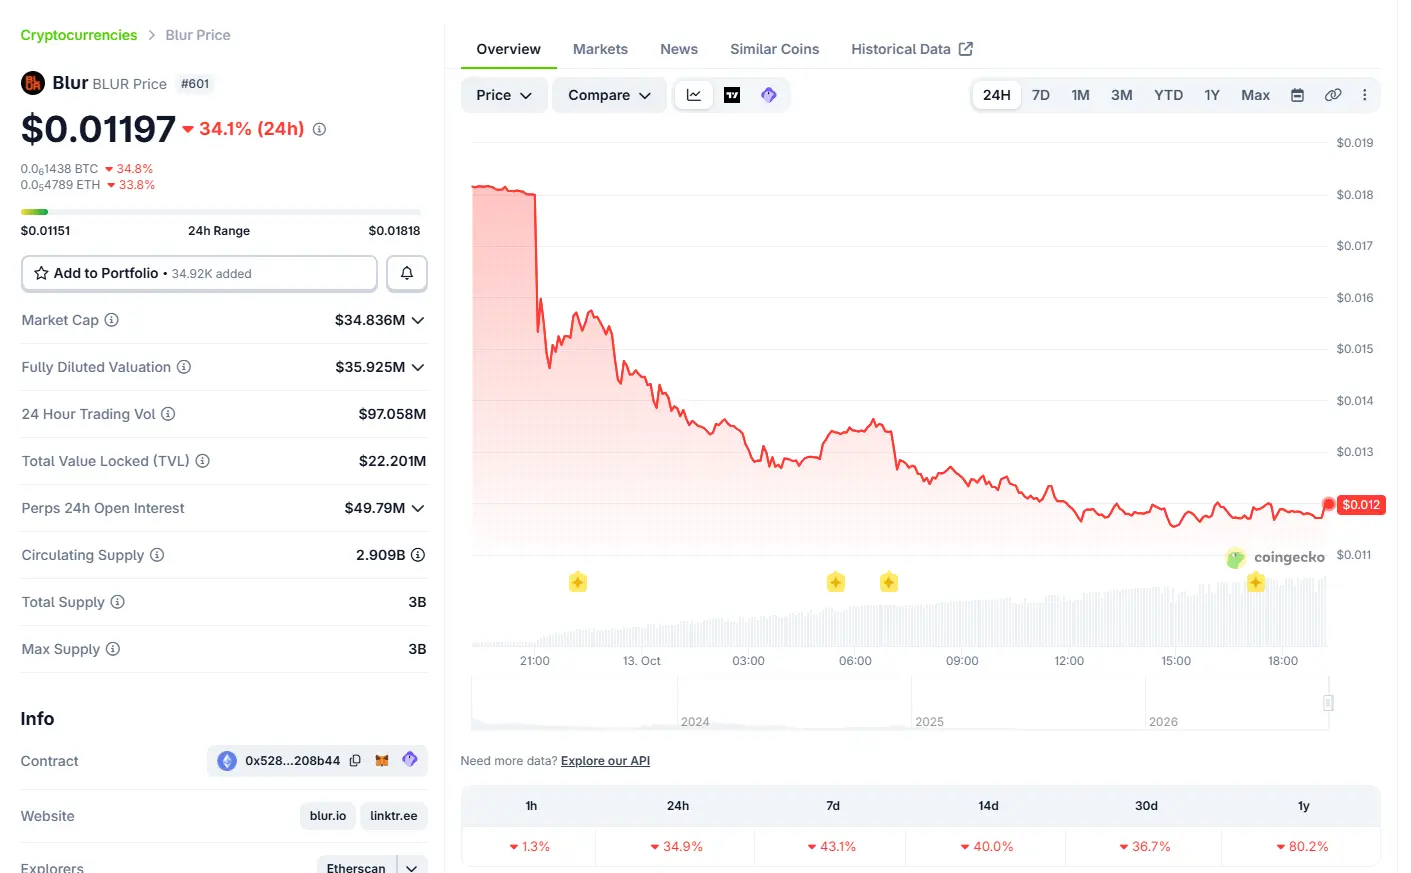This screenshot has width=1411, height=873.
Task: Open the Price dropdown
Action: point(504,95)
